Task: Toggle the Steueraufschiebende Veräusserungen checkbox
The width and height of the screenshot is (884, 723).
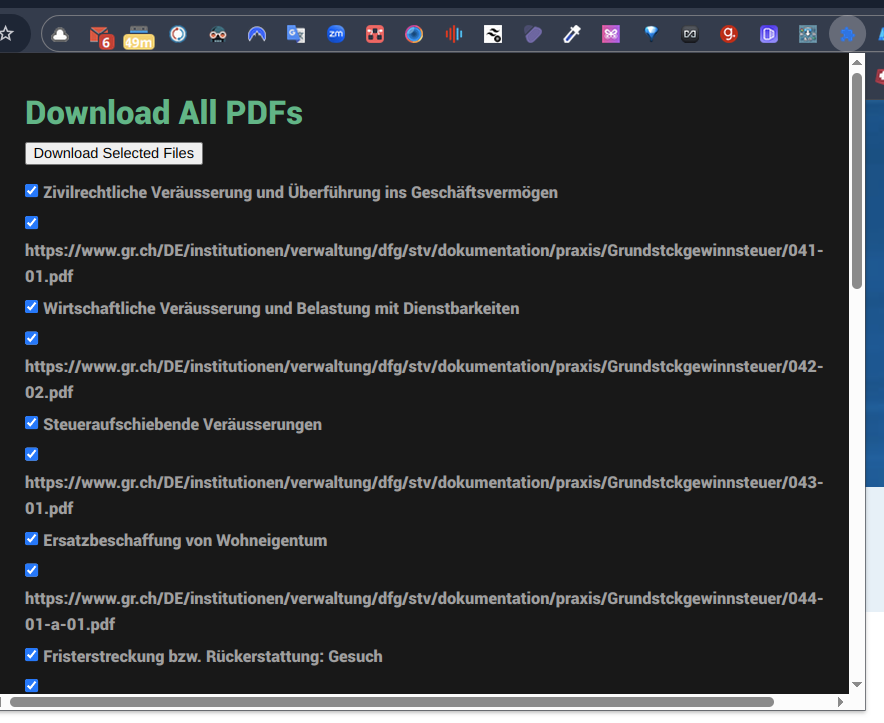Action: (32, 423)
